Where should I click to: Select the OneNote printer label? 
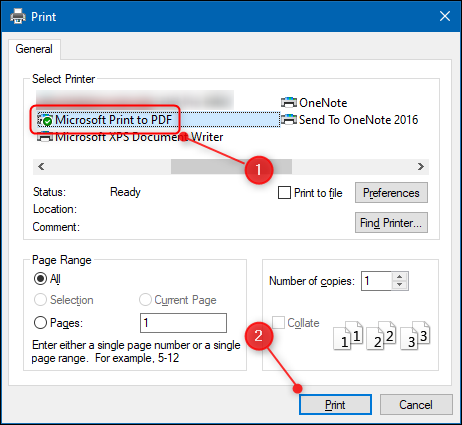pos(323,103)
